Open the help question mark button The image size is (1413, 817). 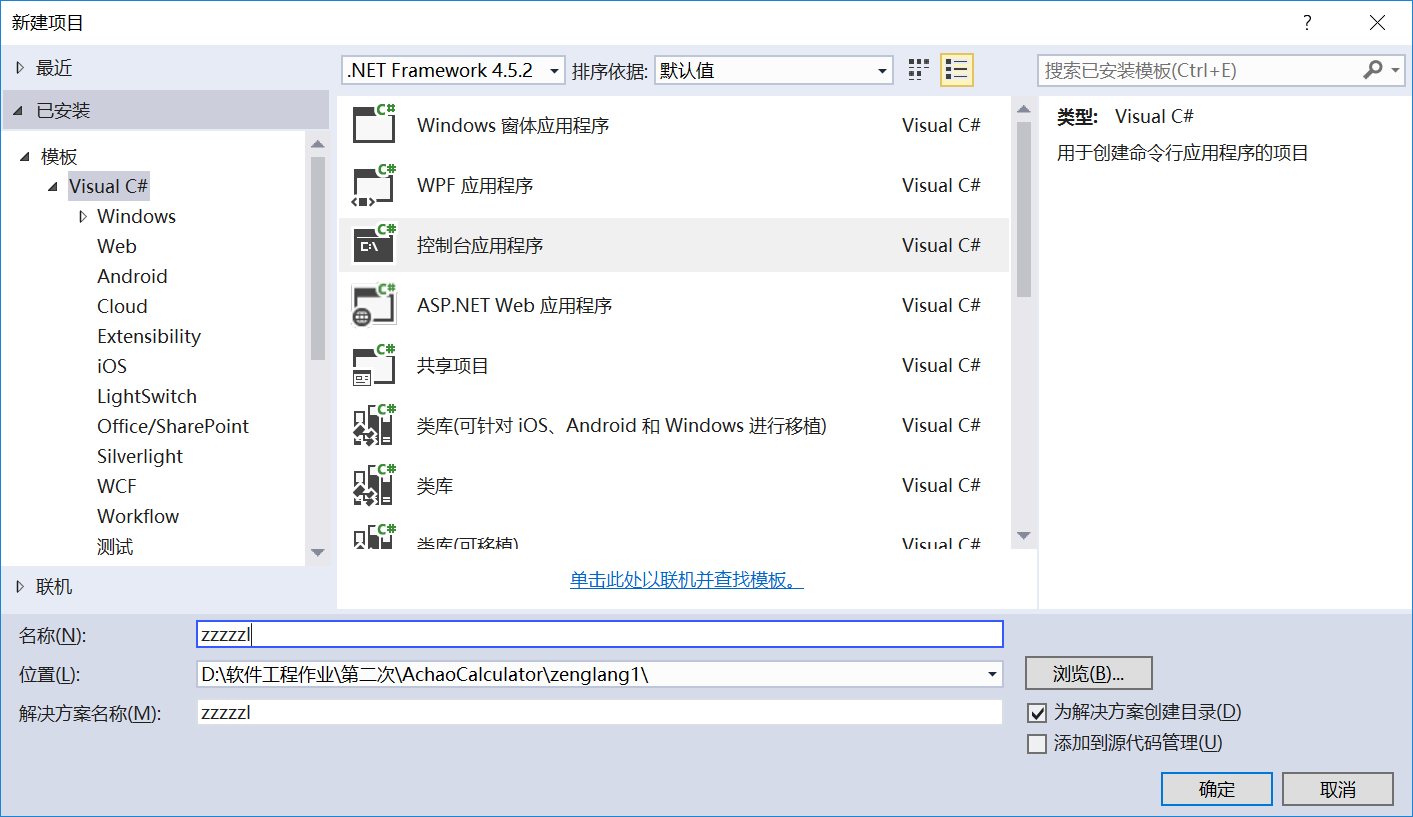pos(1306,22)
